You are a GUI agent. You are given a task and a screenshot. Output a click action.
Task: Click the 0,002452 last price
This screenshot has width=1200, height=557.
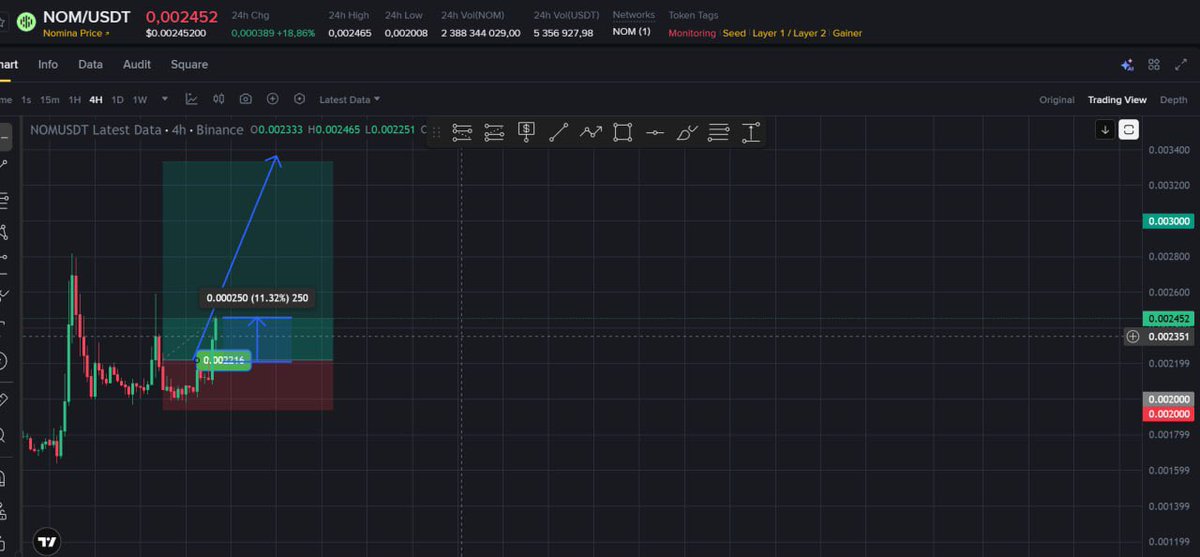[x=182, y=16]
